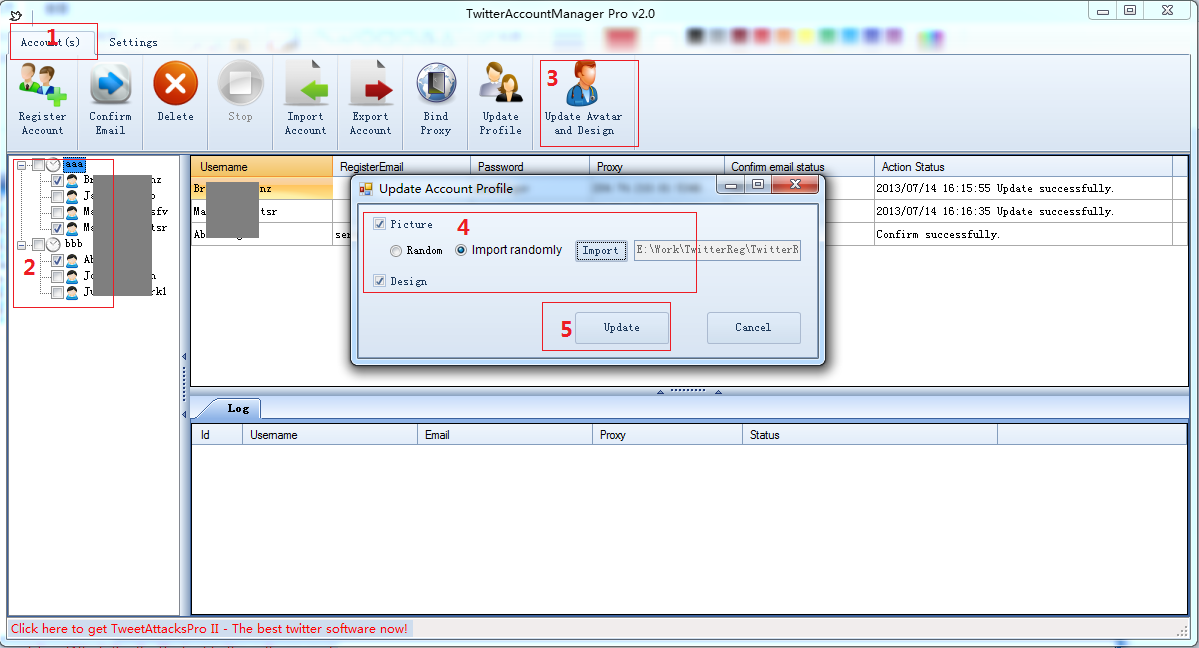The height and width of the screenshot is (648, 1199).
Task: Click the avatar icon of account ending rk1
Action: (73, 291)
